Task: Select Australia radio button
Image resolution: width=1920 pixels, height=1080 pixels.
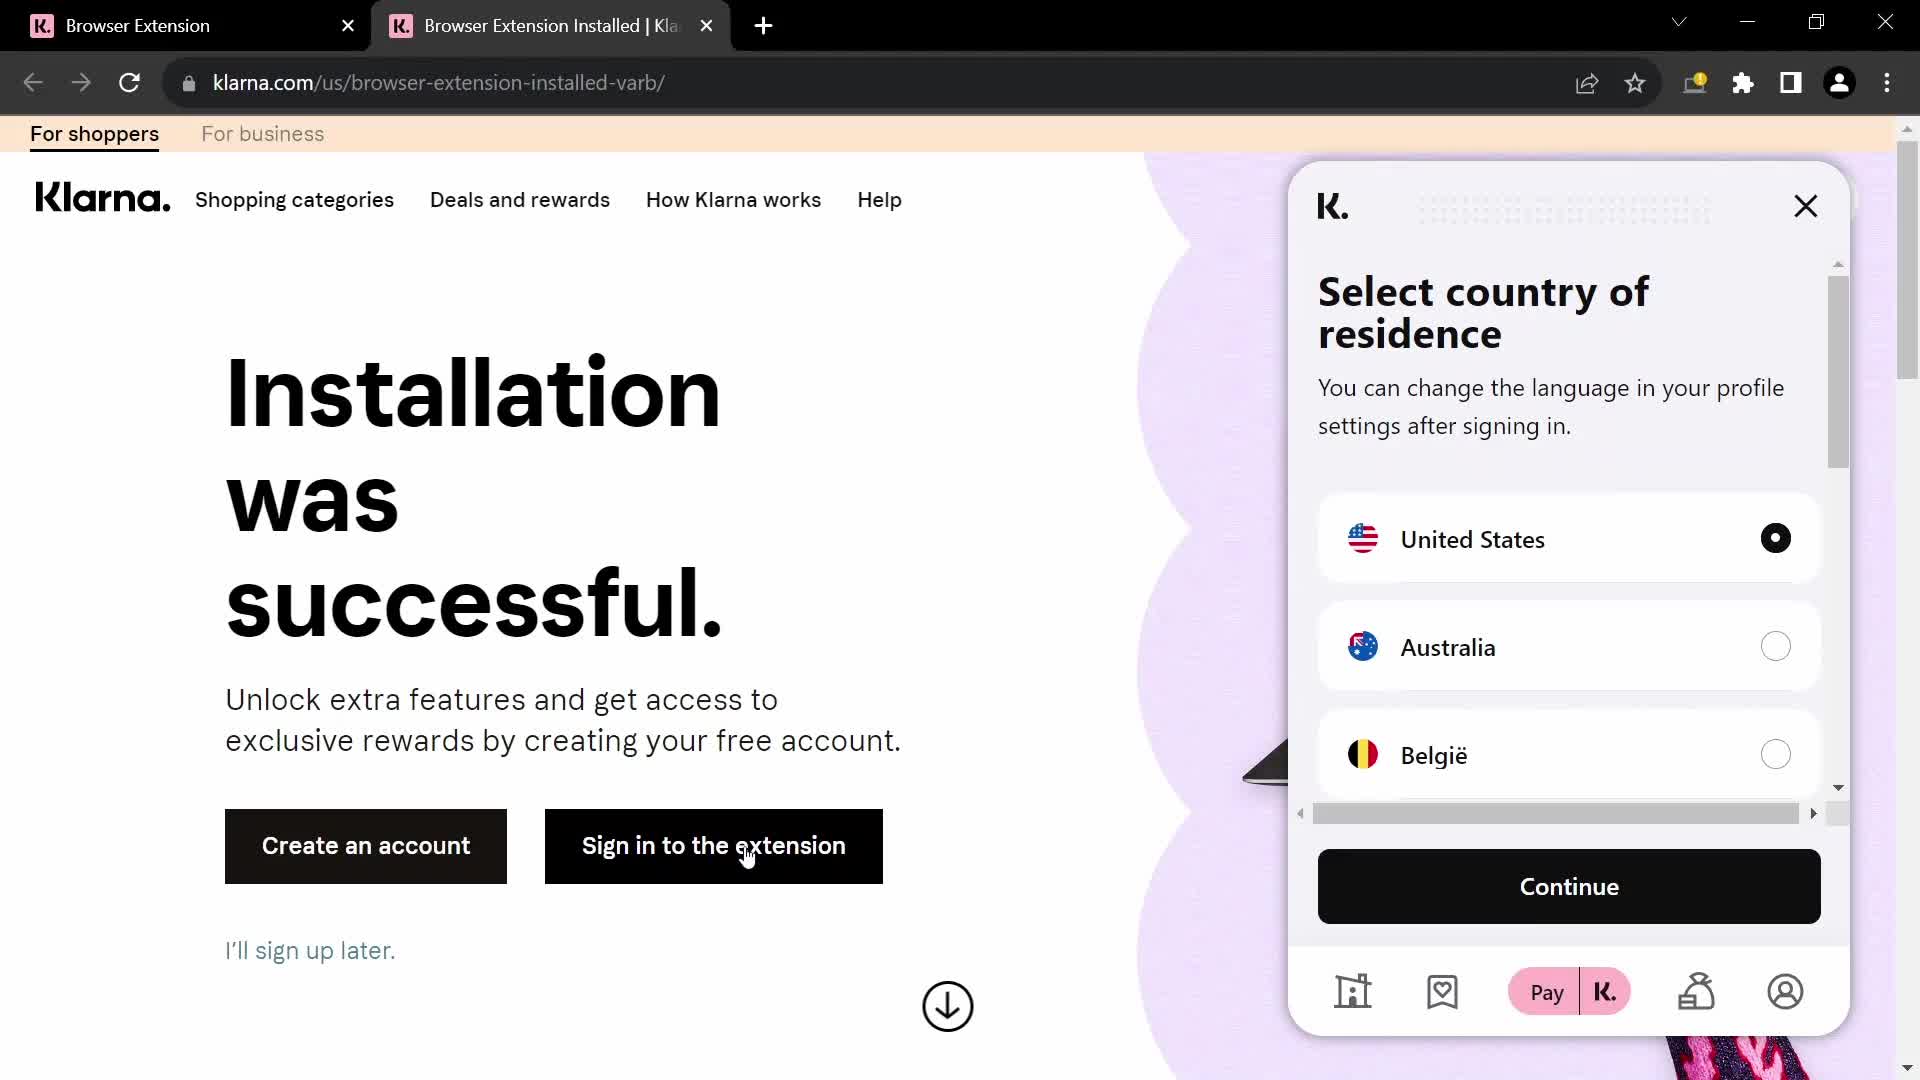Action: [x=1778, y=646]
